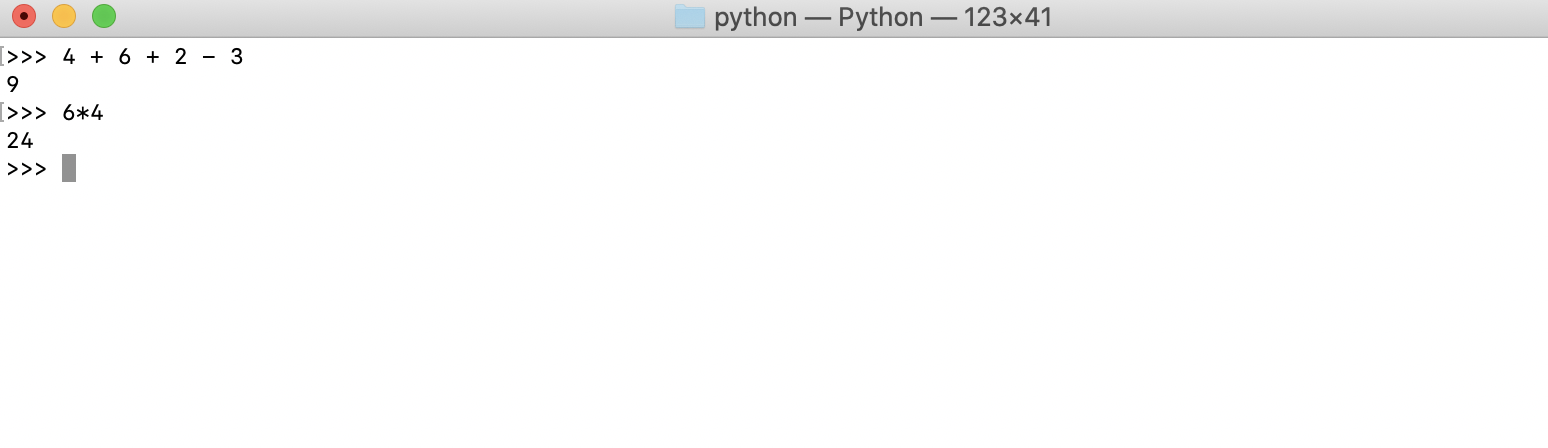Click the last empty '>>>' prompt

[27, 169]
